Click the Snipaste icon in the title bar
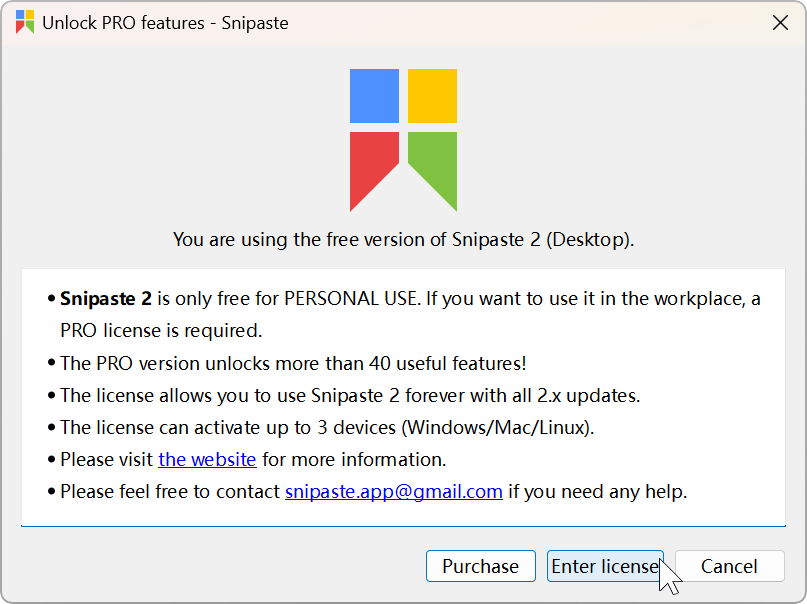 [x=25, y=22]
